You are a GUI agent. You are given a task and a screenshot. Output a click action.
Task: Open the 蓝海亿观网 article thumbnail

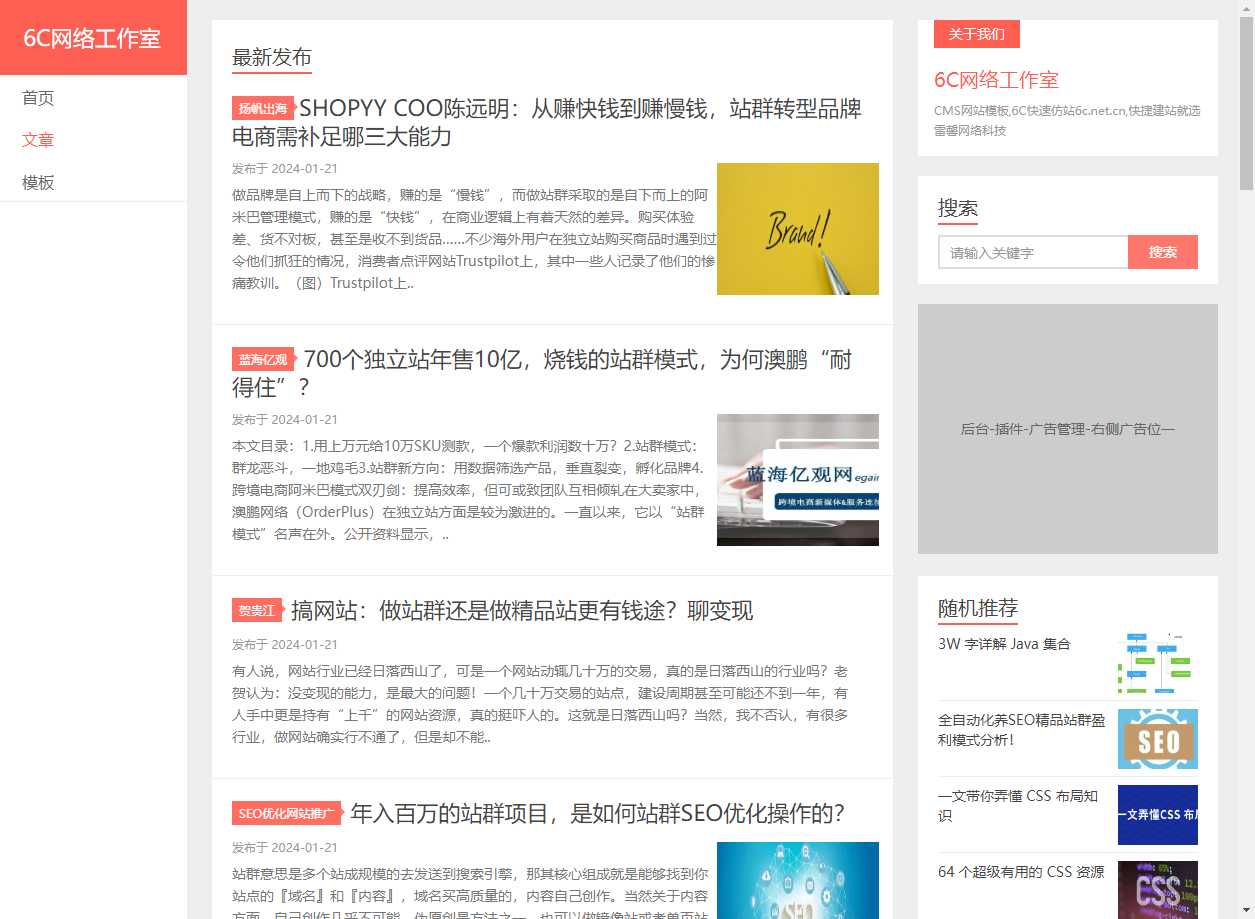pos(798,480)
